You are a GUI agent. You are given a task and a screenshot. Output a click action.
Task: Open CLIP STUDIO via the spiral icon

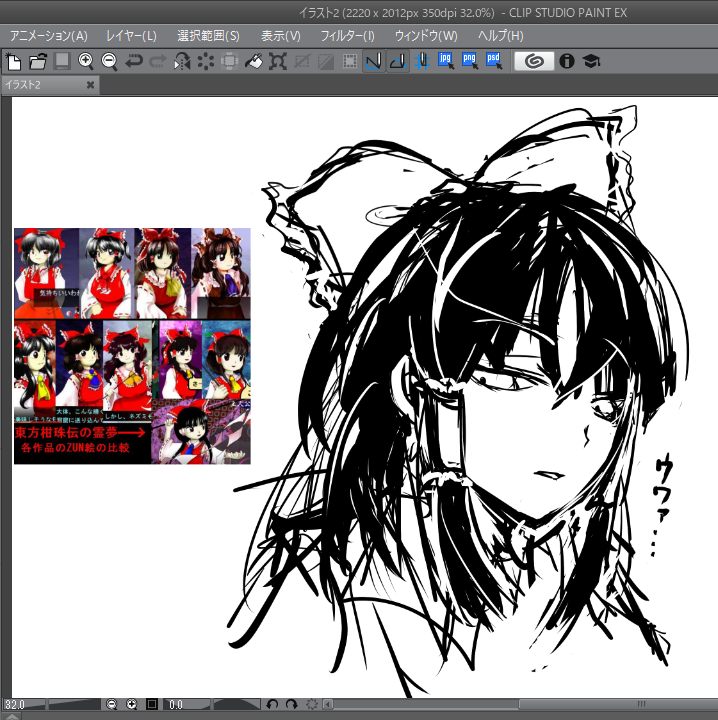coord(534,61)
